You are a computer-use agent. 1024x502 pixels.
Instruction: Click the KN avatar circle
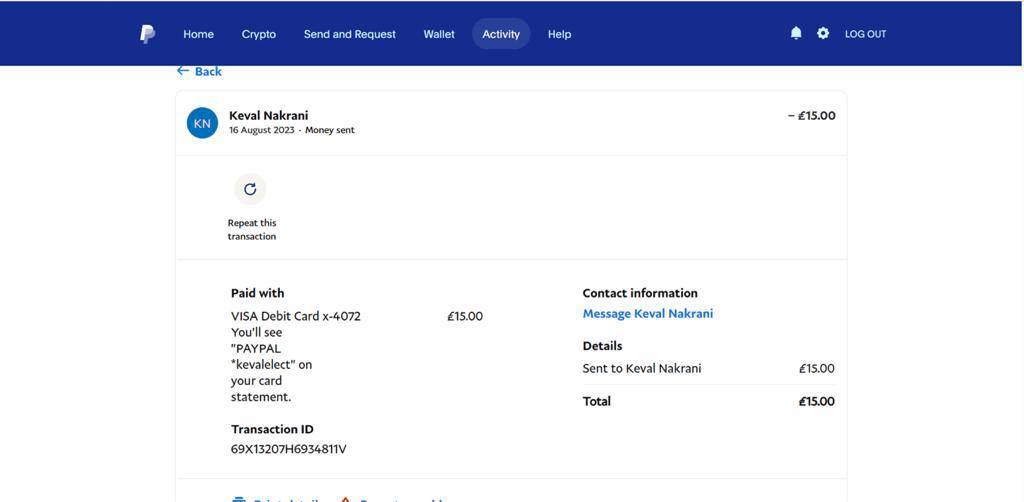pos(202,123)
